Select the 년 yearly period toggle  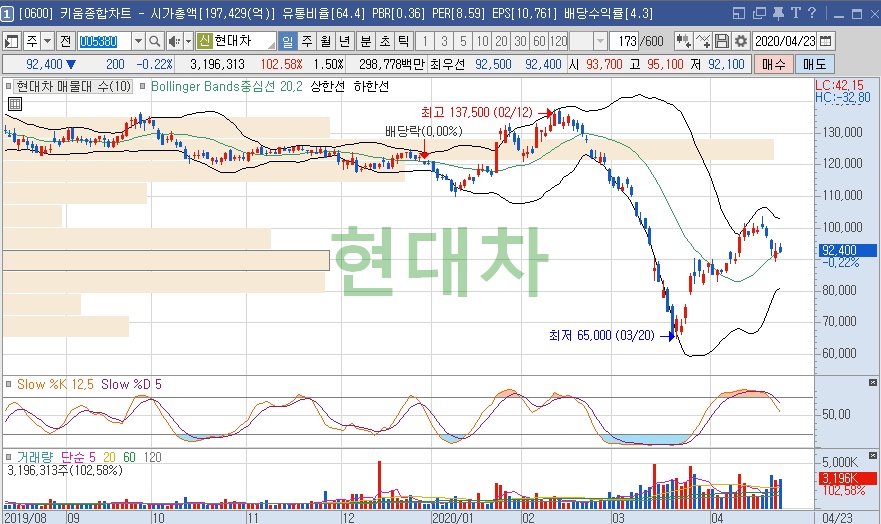[x=345, y=41]
